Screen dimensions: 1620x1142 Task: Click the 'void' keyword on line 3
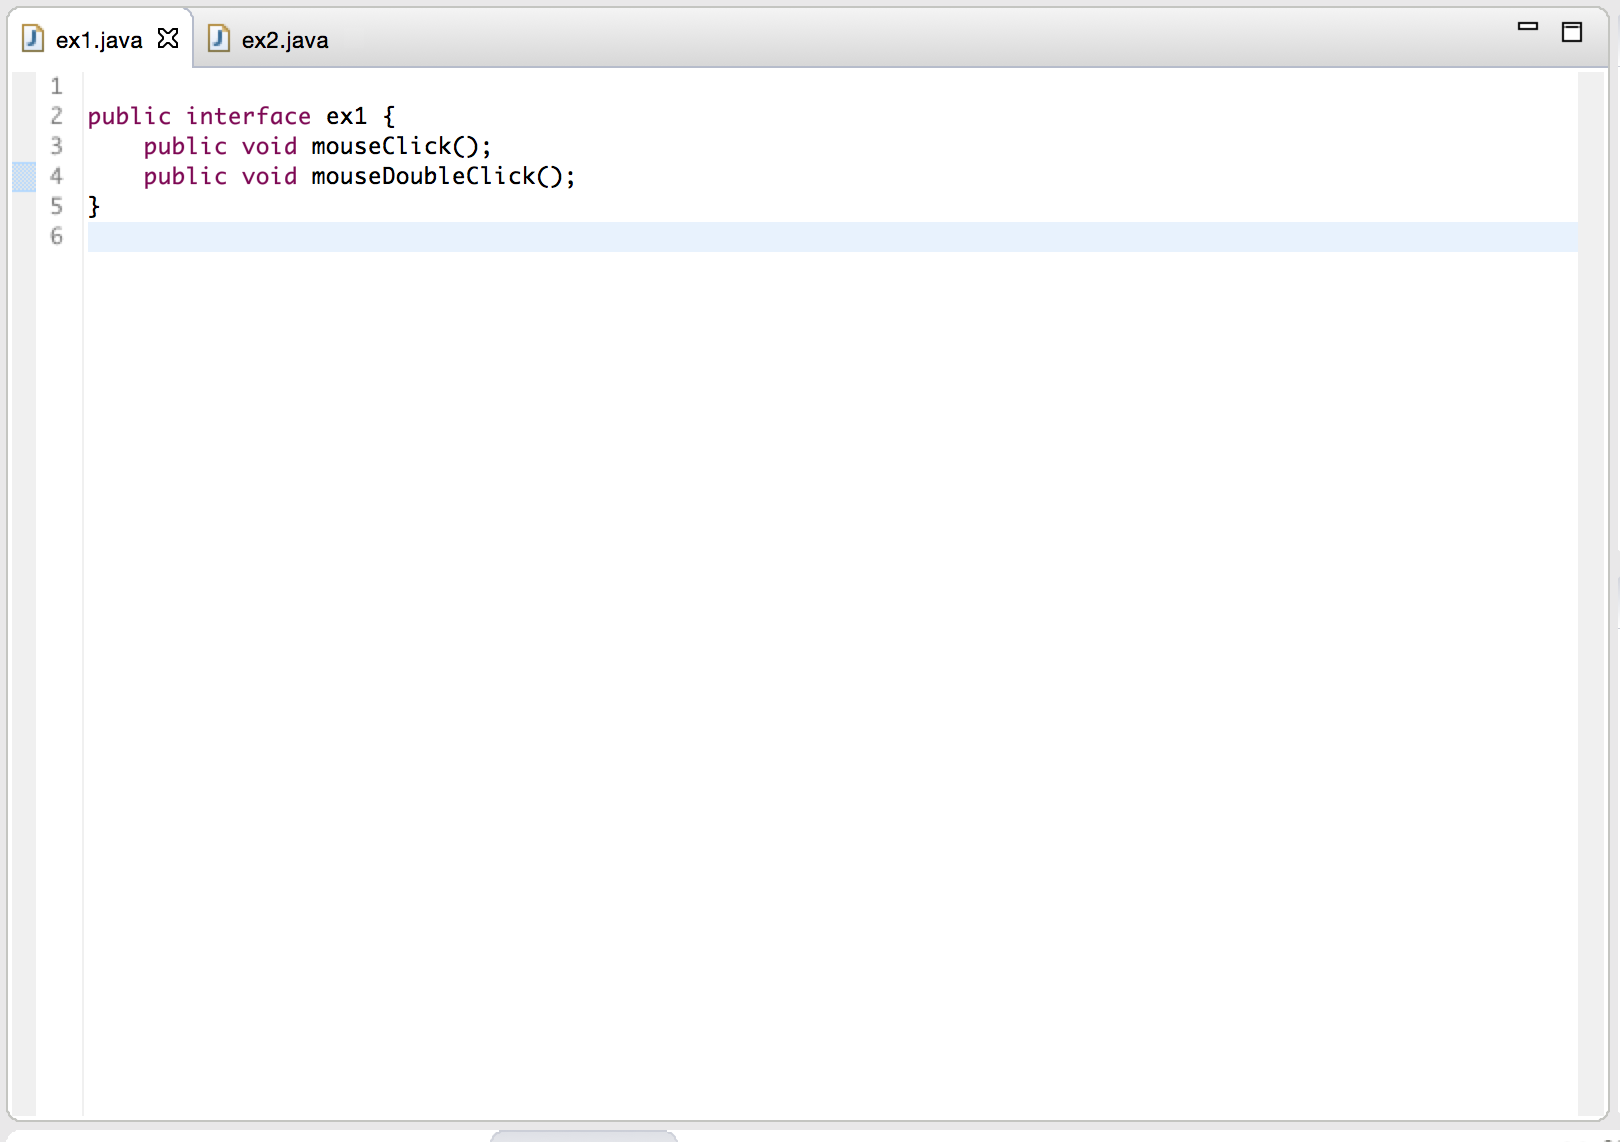270,146
